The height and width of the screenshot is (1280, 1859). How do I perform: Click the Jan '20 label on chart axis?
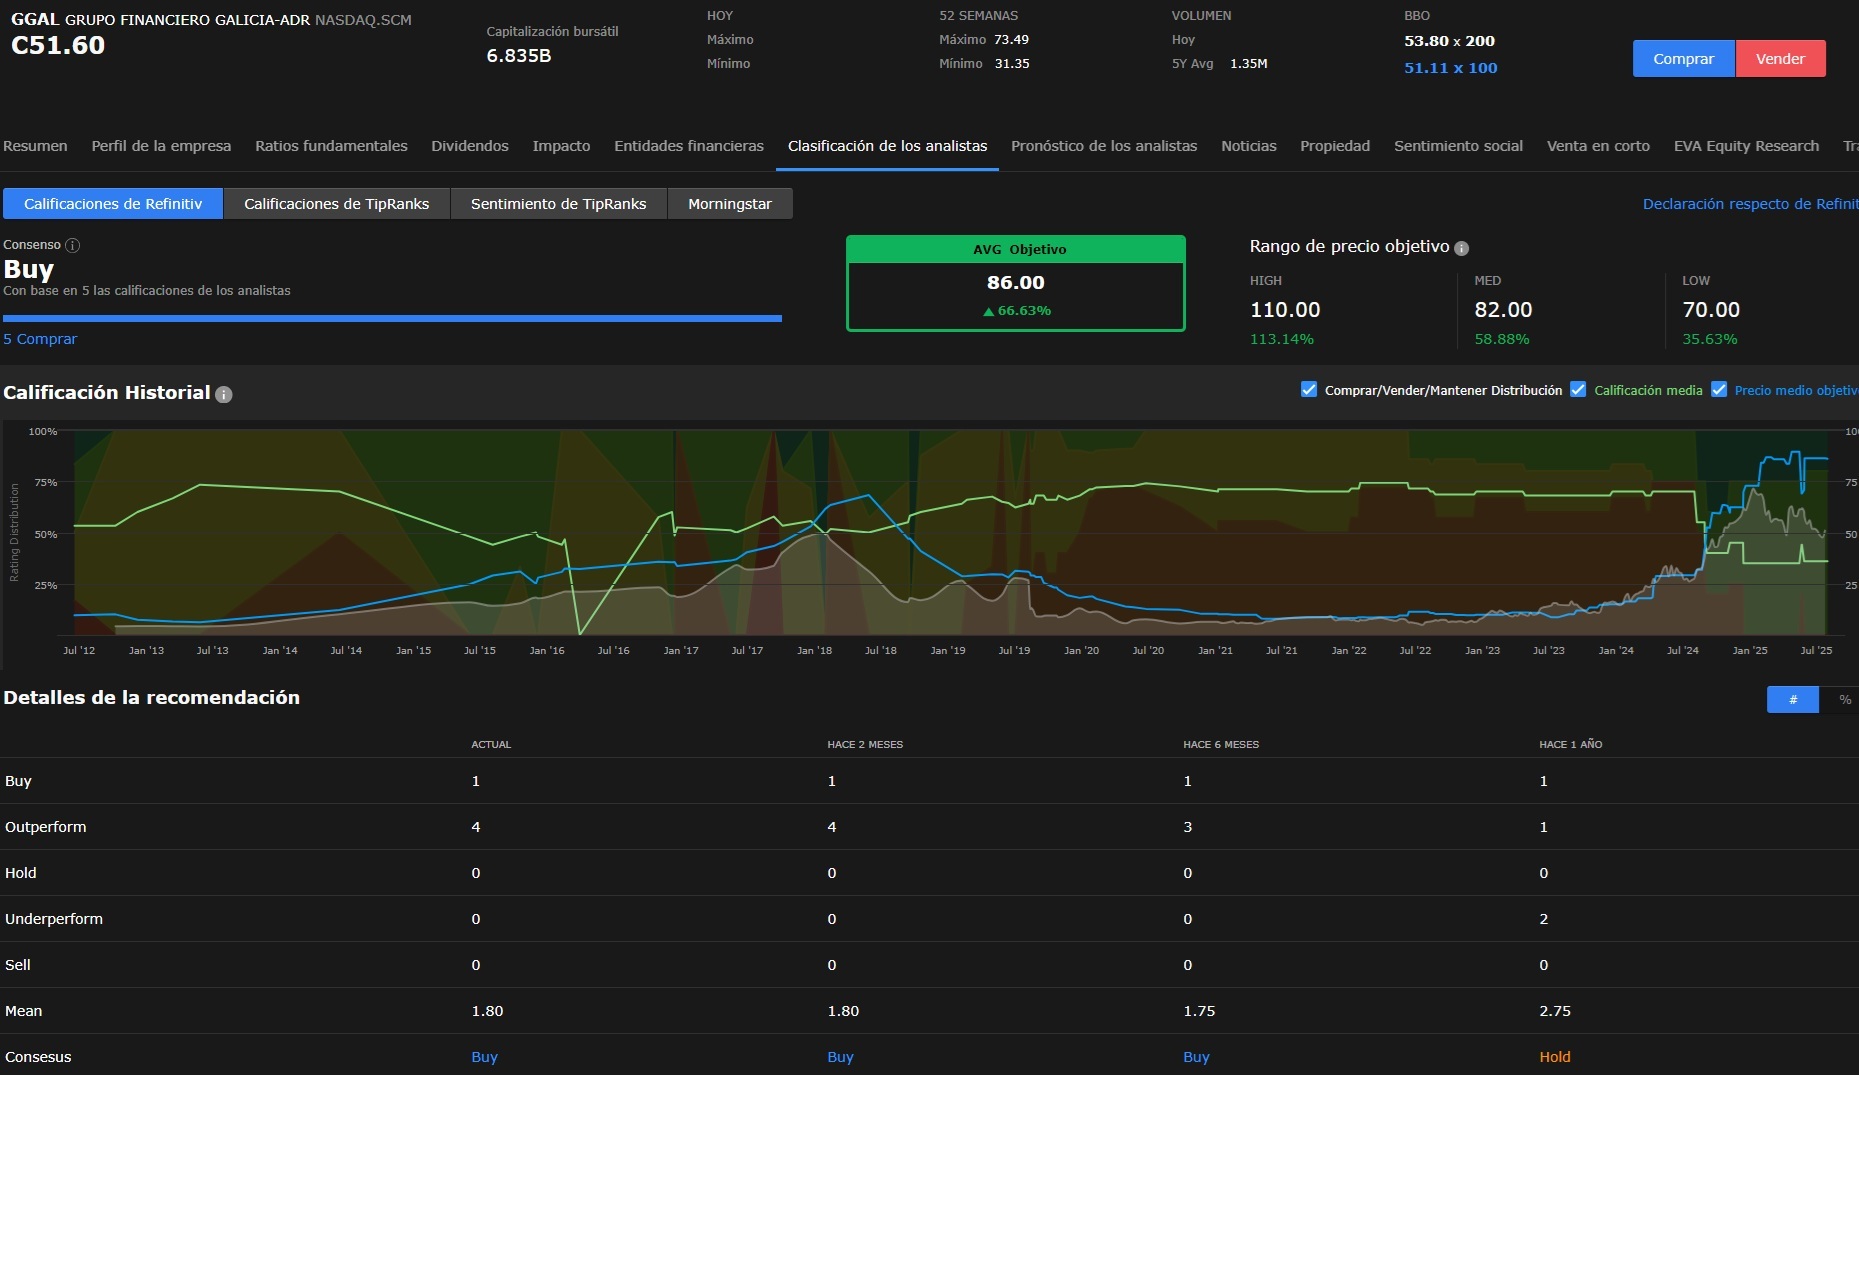tap(1081, 651)
